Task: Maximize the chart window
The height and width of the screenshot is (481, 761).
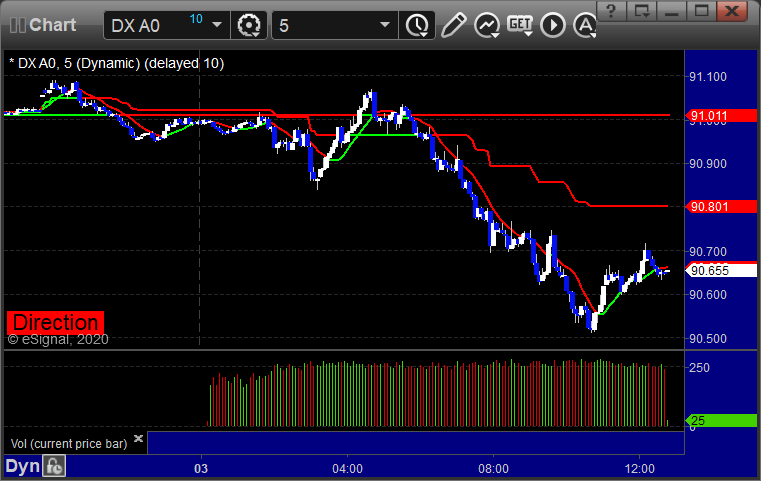Action: click(x=701, y=11)
